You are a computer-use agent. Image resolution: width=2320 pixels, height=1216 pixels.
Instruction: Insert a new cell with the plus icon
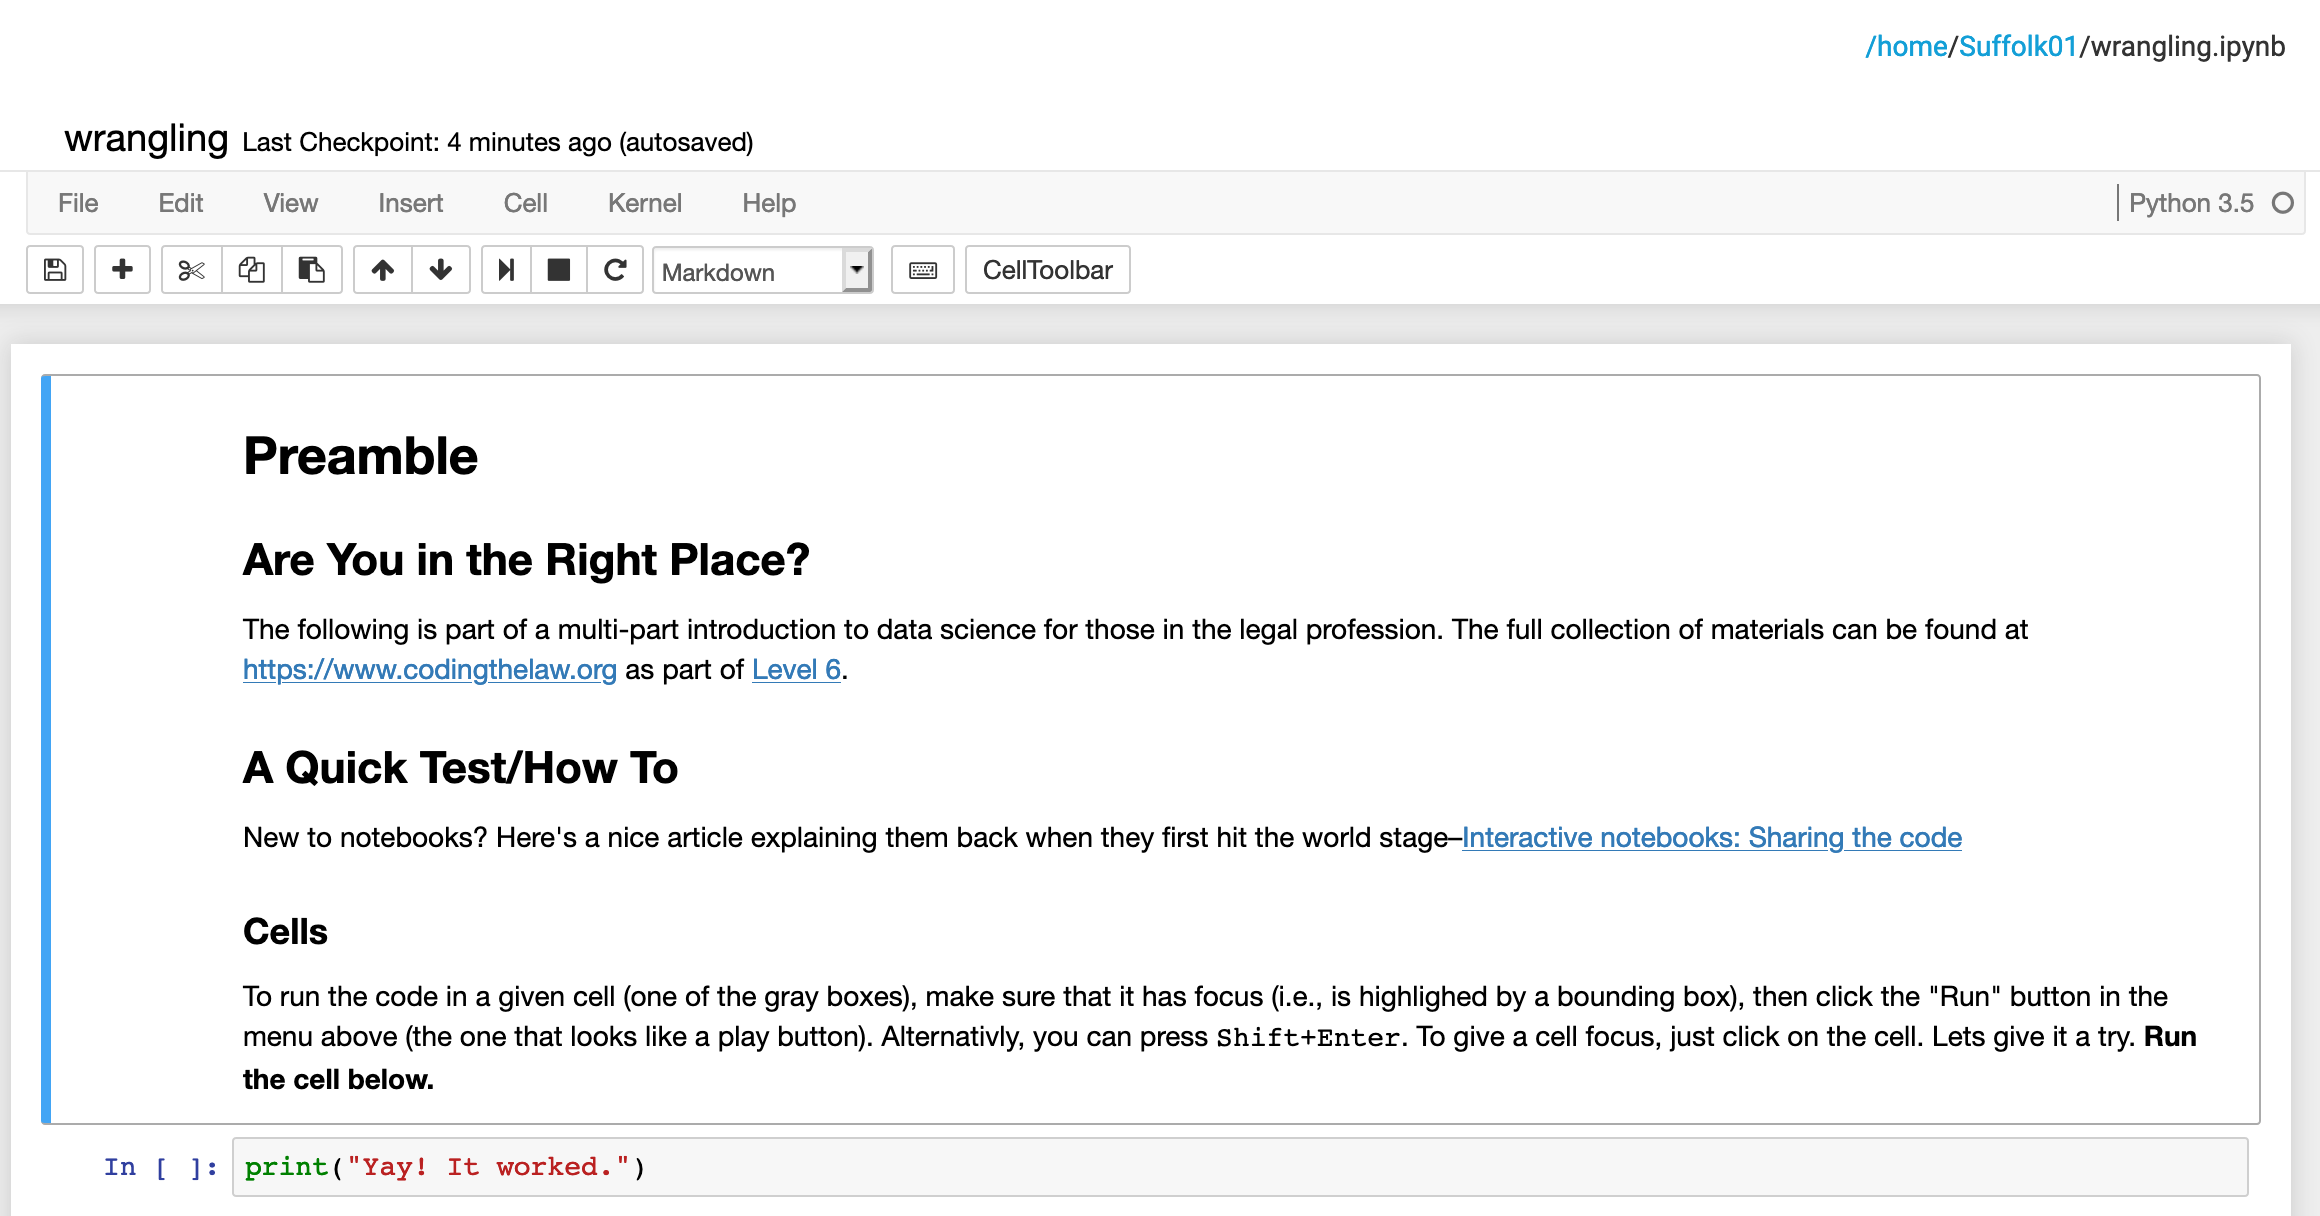click(122, 270)
